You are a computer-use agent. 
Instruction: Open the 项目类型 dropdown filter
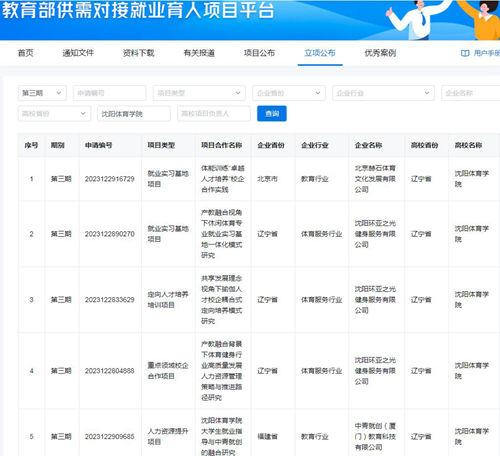199,93
